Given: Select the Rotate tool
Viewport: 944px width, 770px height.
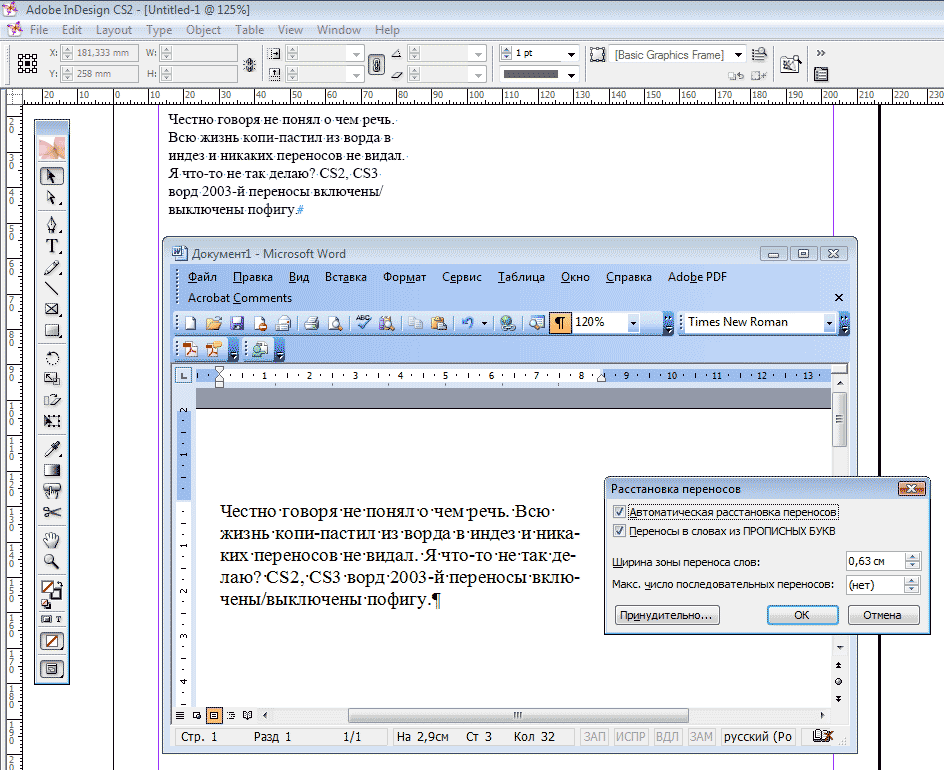Looking at the screenshot, I should pyautogui.click(x=52, y=358).
